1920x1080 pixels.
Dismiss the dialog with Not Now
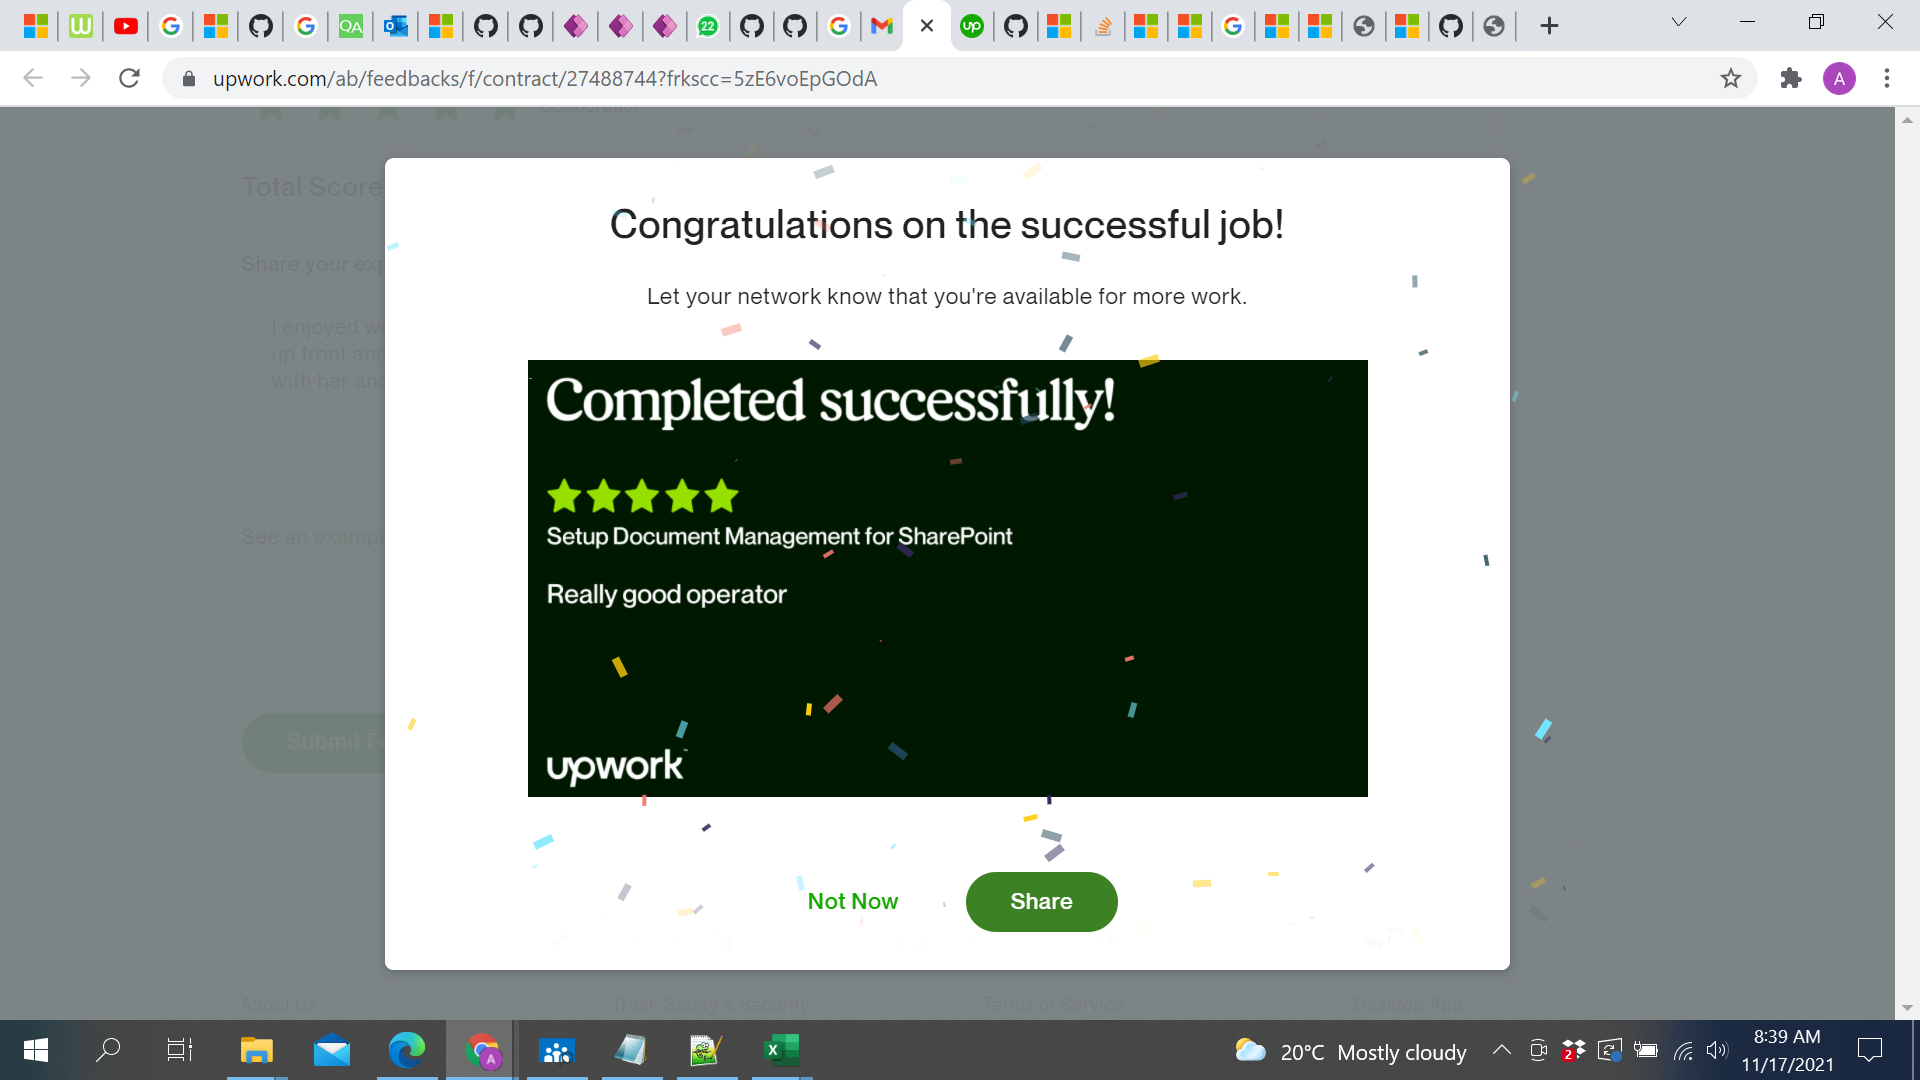coord(852,901)
